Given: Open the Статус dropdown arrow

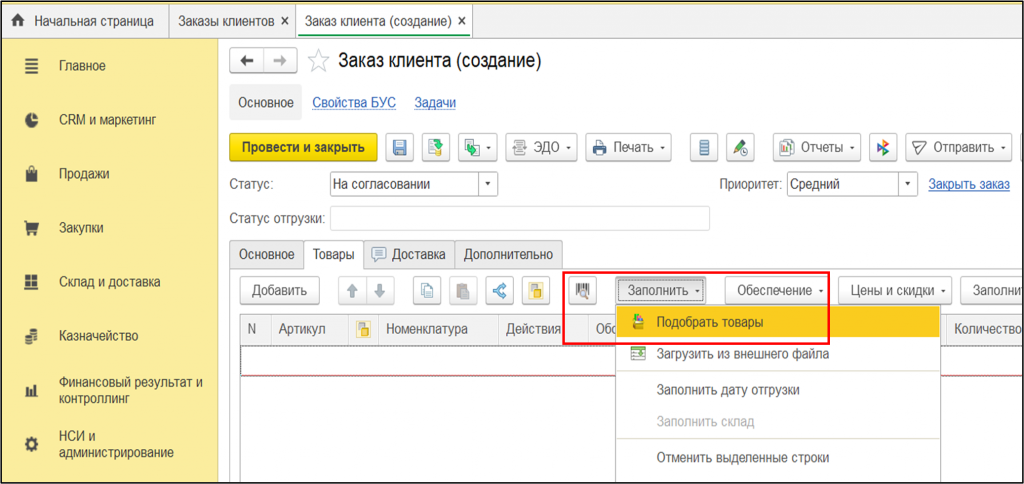Looking at the screenshot, I should (x=487, y=184).
